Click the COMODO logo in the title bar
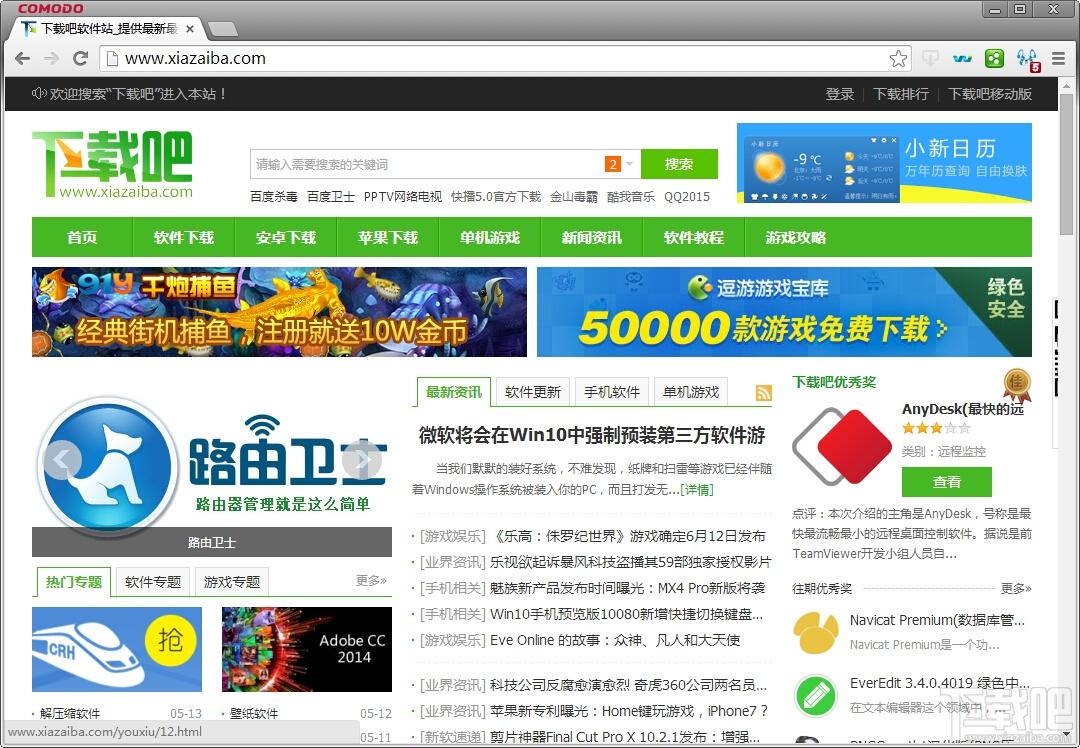Viewport: 1080px width, 748px height. point(50,8)
